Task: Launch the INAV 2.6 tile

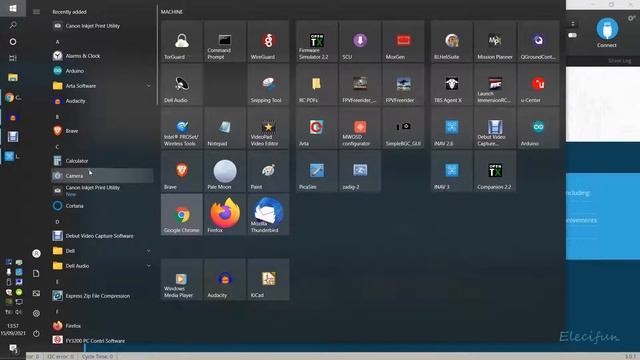Action: (451, 128)
